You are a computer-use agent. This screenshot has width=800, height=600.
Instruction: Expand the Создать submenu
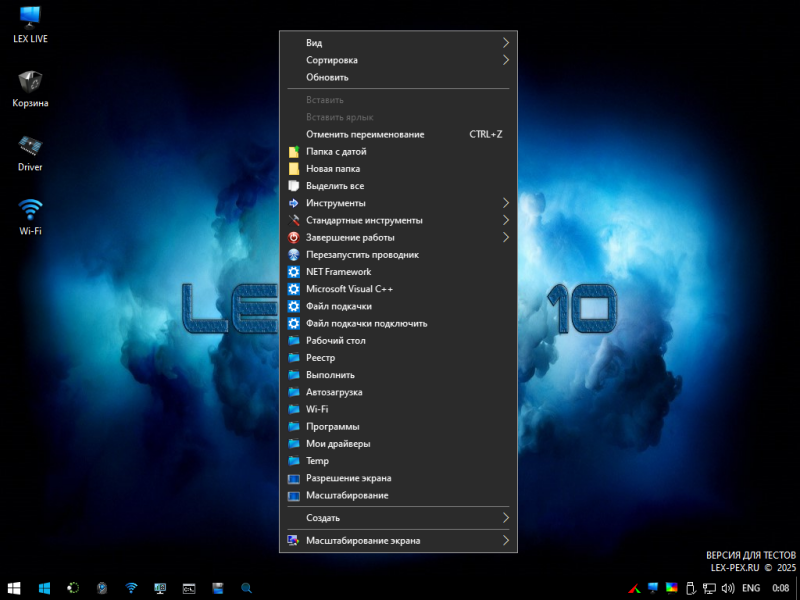(x=398, y=518)
